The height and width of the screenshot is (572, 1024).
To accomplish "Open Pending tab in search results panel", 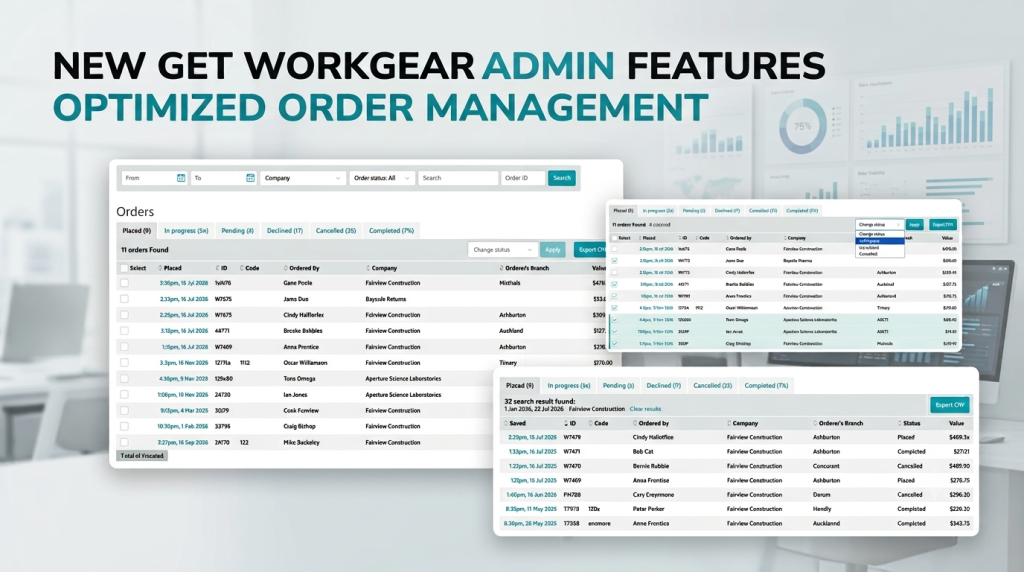I will (618, 386).
